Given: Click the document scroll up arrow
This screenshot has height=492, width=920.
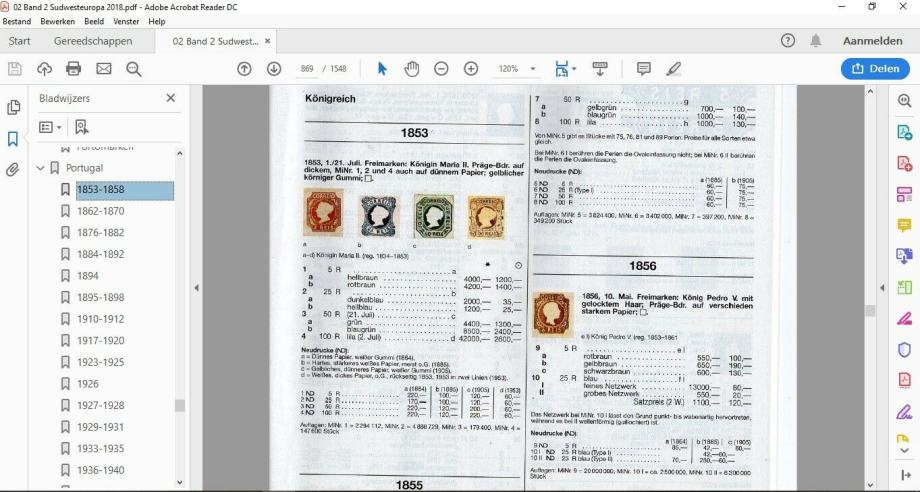Looking at the screenshot, I should pyautogui.click(x=870, y=91).
